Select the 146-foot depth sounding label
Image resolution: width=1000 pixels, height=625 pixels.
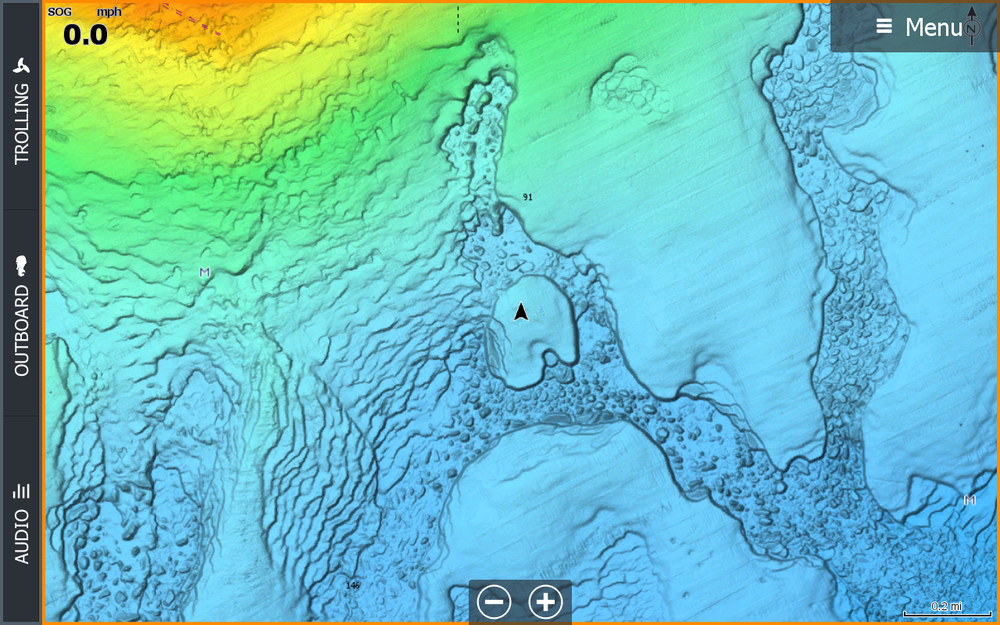(352, 584)
